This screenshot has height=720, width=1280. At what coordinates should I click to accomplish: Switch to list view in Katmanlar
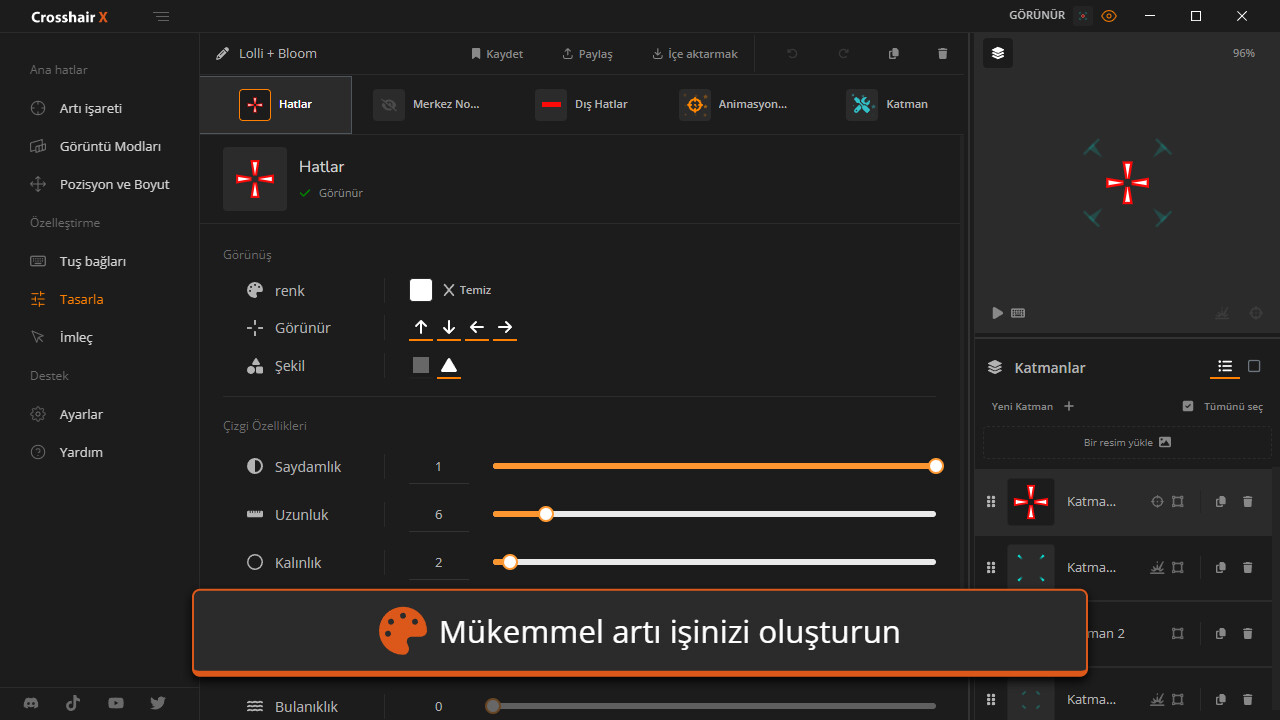pos(1225,367)
